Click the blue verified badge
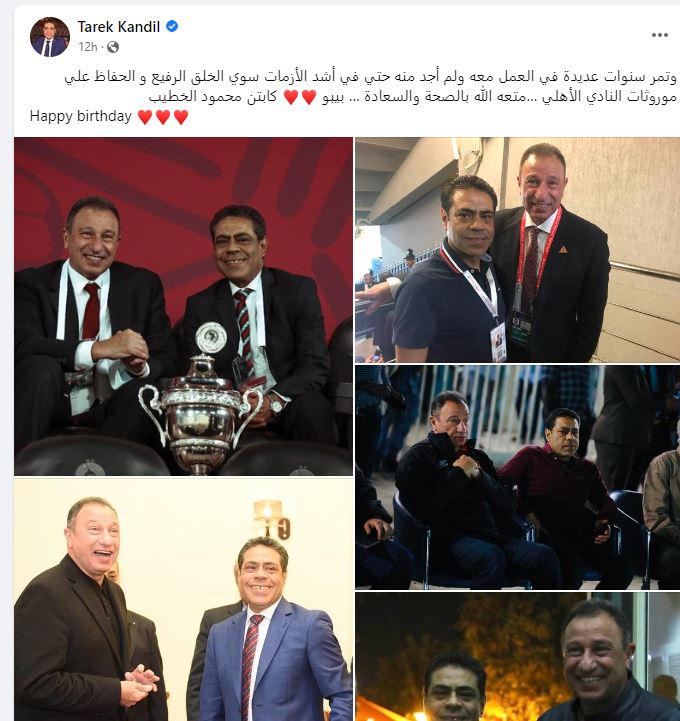Image resolution: width=680 pixels, height=721 pixels. click(x=172, y=26)
